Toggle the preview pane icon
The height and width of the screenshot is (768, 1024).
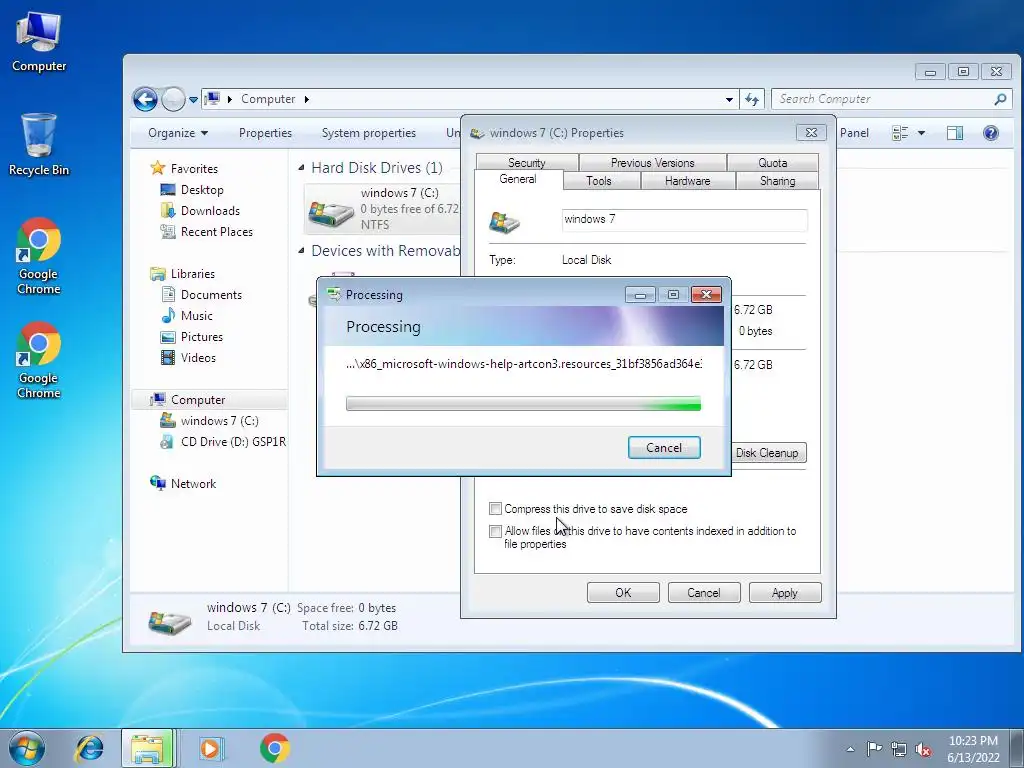(955, 133)
